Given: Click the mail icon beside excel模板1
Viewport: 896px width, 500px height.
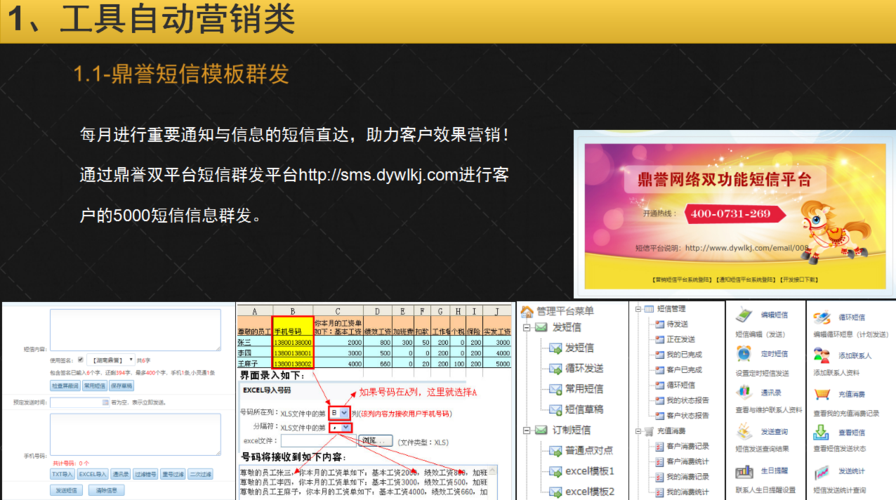Looking at the screenshot, I should point(555,471).
